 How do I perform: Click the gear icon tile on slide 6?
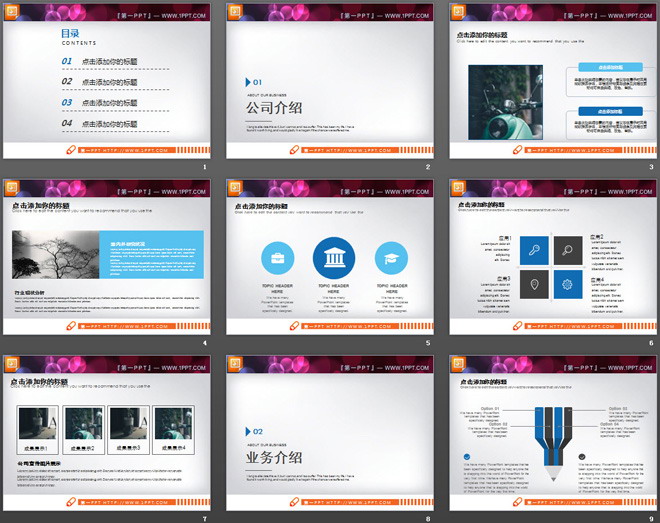(x=568, y=284)
